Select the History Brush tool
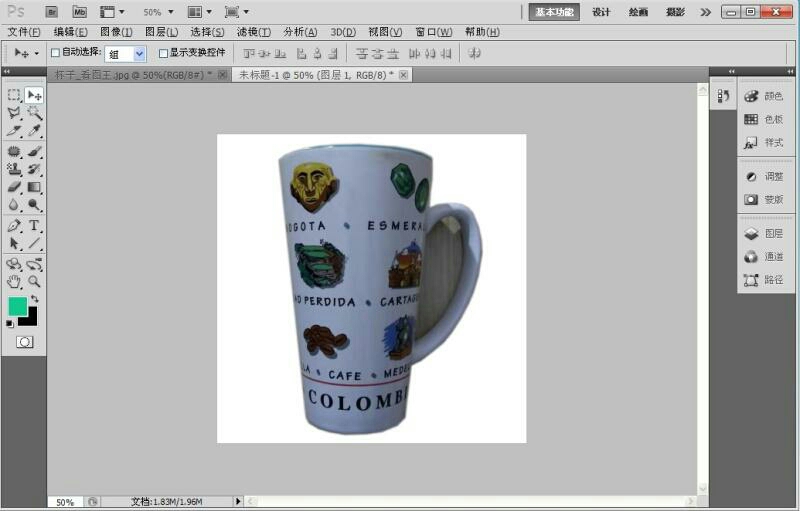The width and height of the screenshot is (800, 511). 34,169
